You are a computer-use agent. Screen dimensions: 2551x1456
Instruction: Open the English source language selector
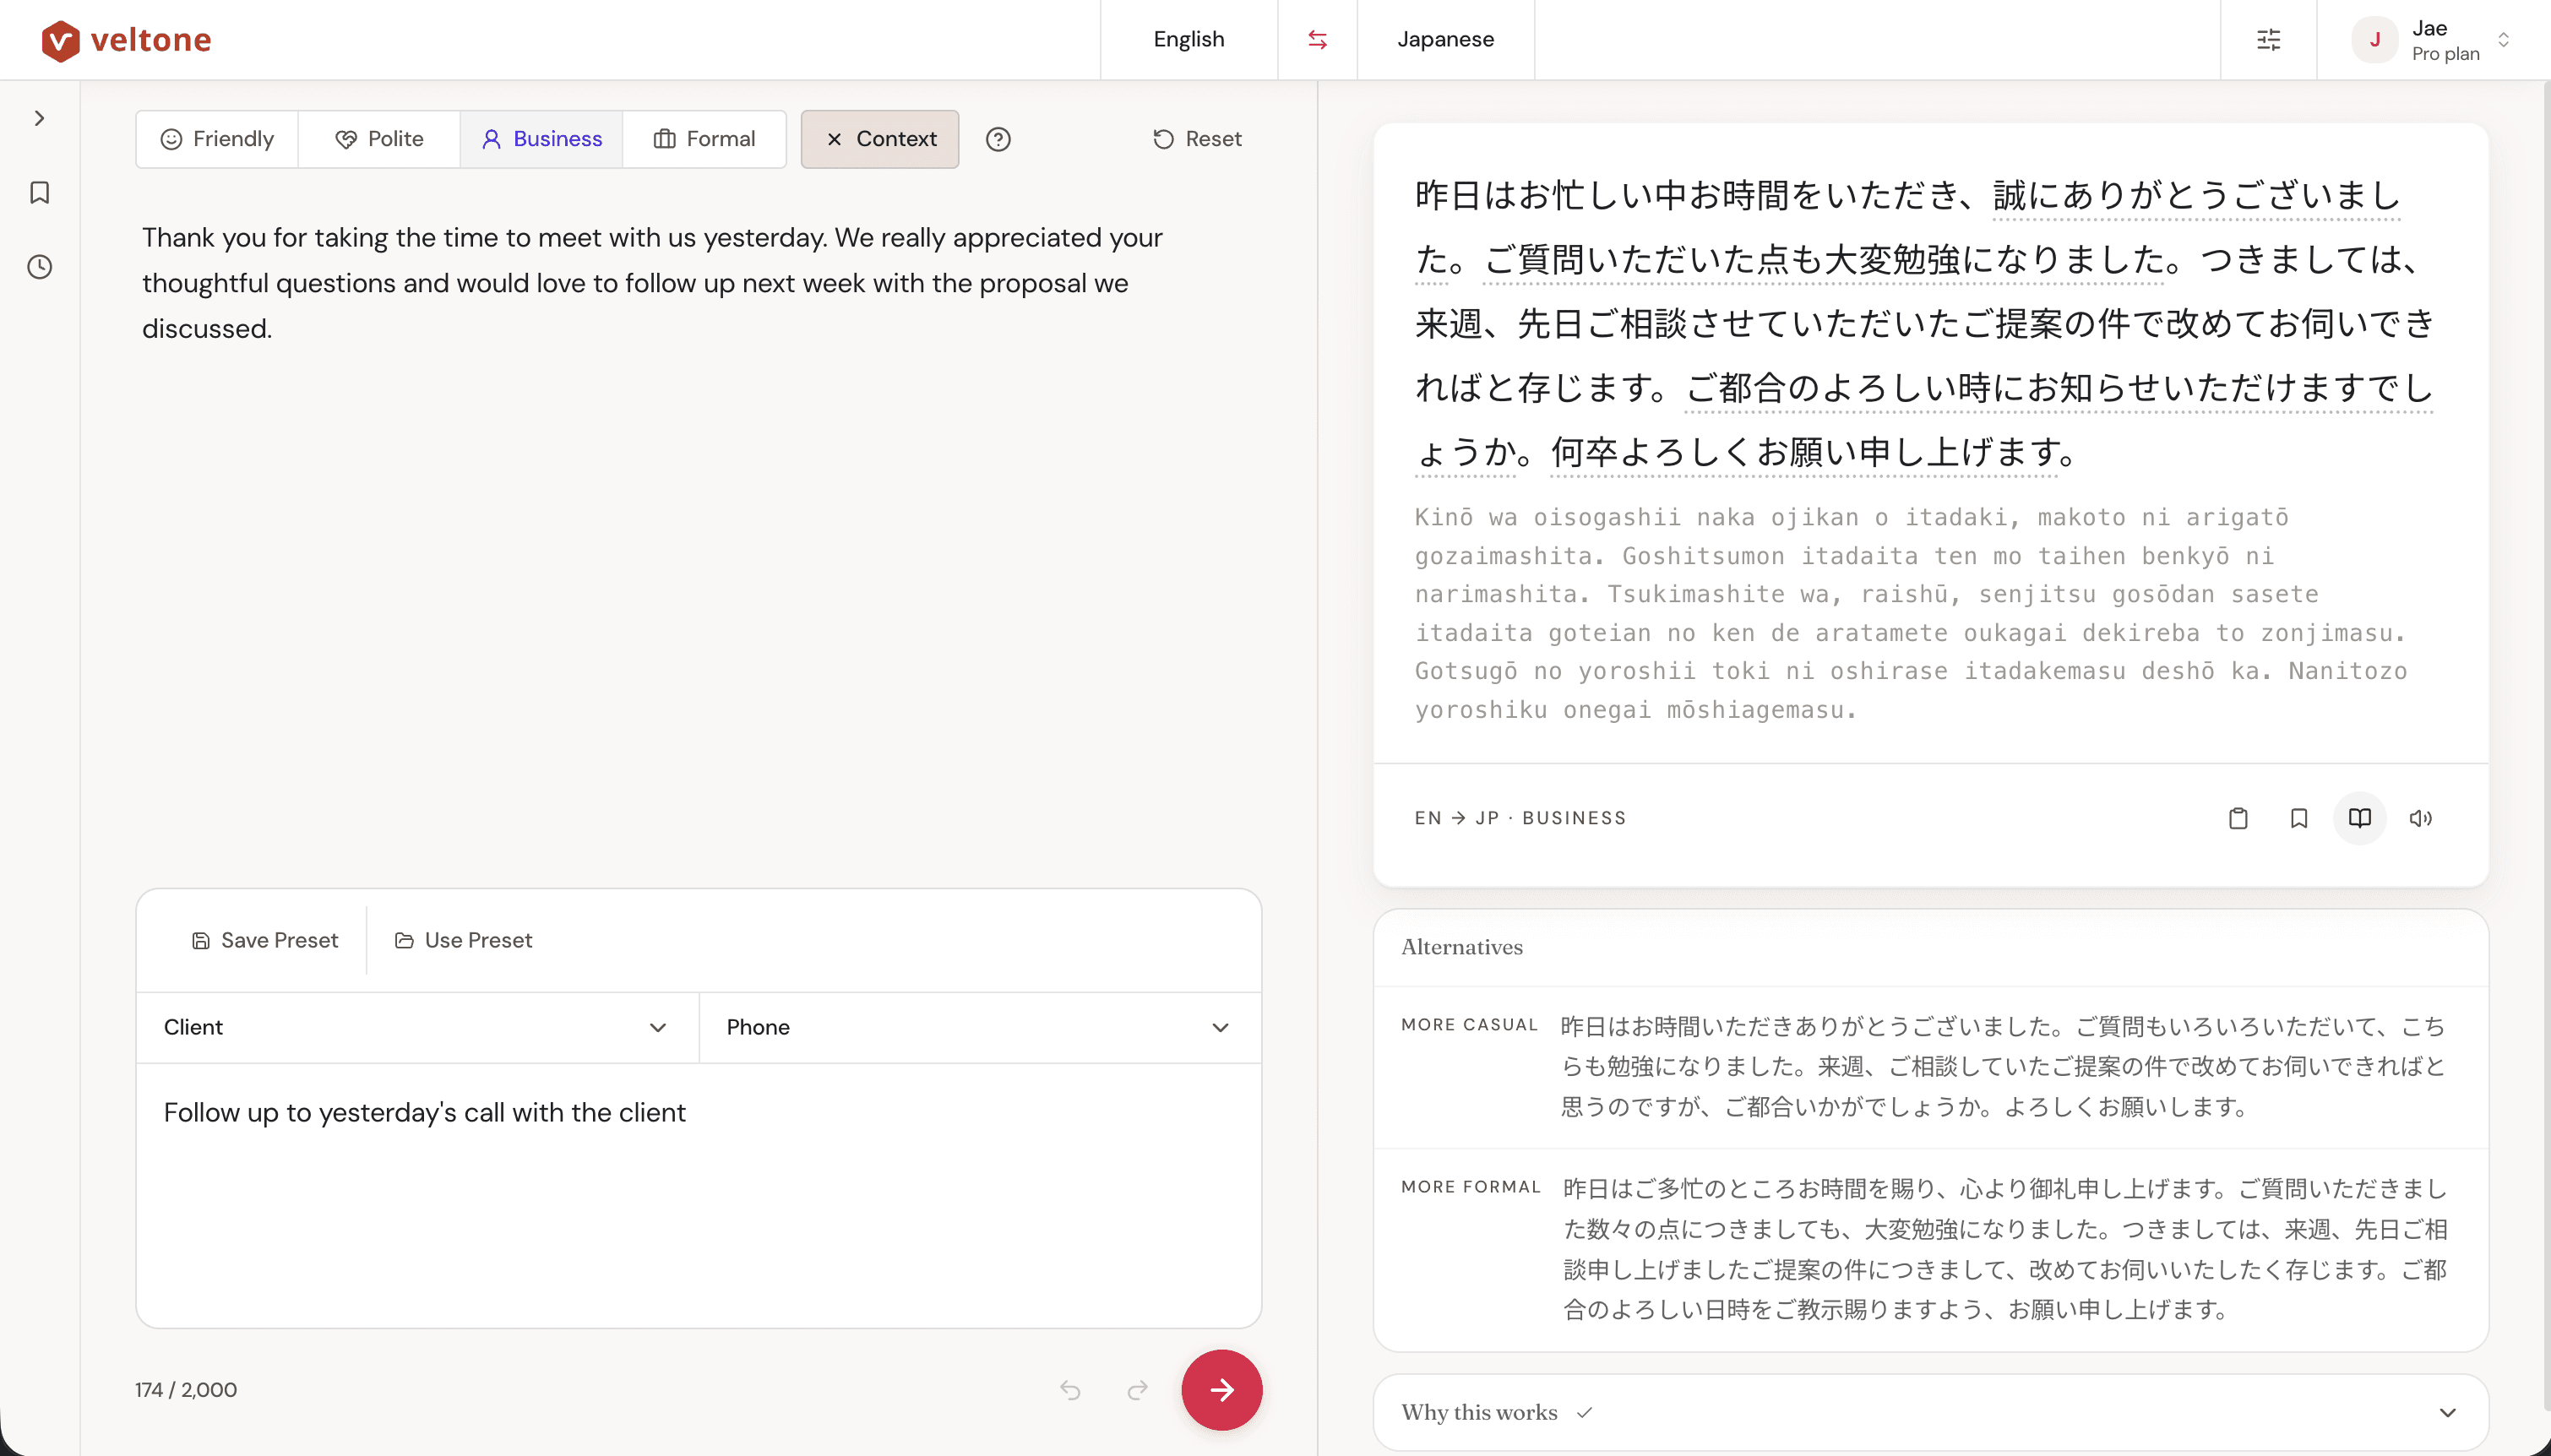1188,40
